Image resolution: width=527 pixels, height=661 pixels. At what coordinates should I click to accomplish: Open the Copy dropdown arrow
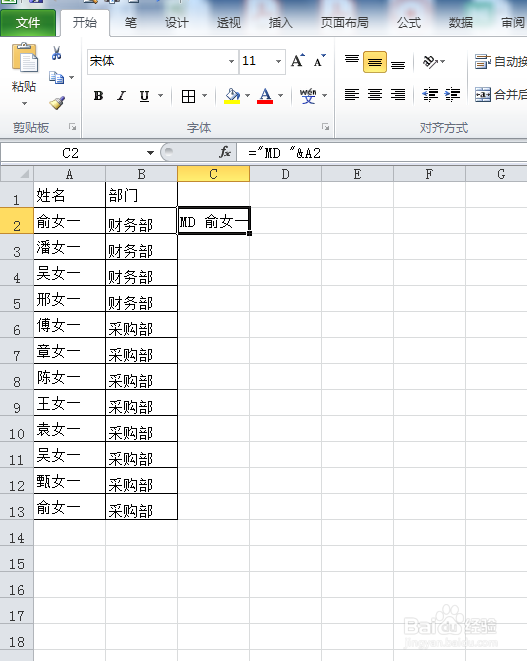(x=71, y=78)
